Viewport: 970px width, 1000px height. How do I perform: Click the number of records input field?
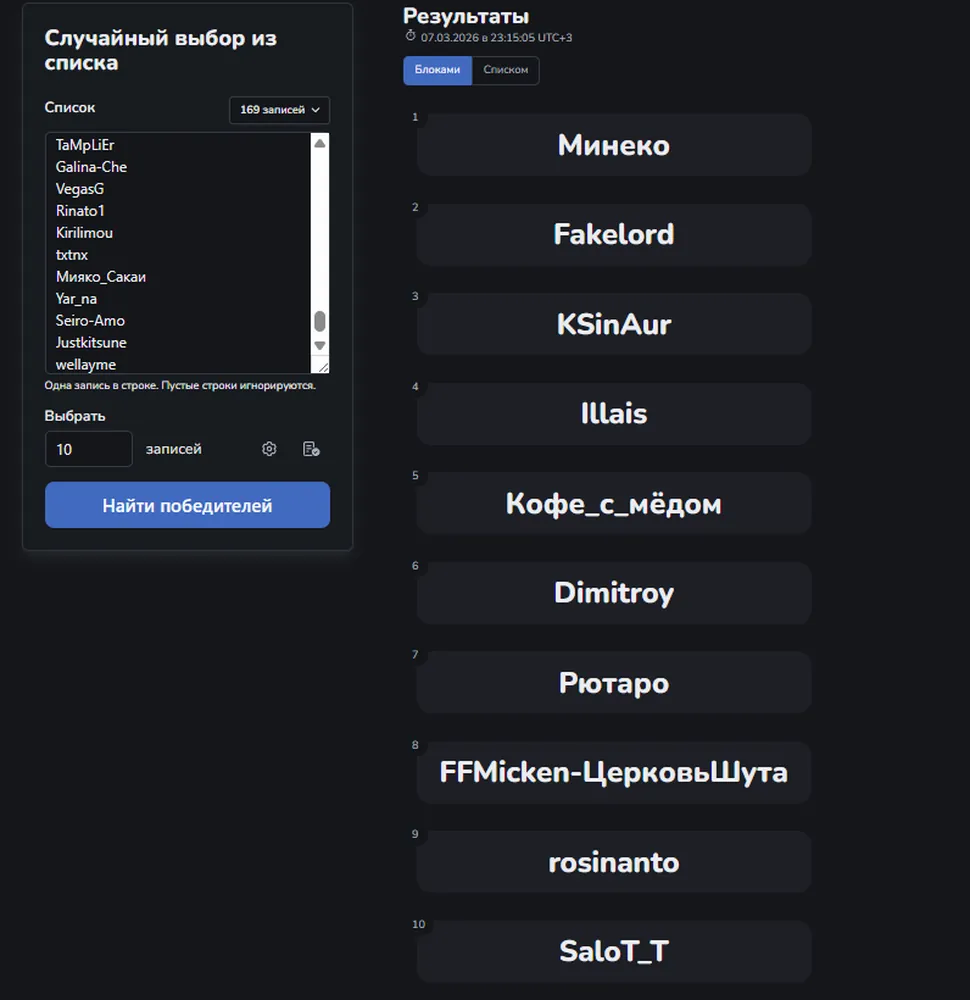tap(89, 449)
